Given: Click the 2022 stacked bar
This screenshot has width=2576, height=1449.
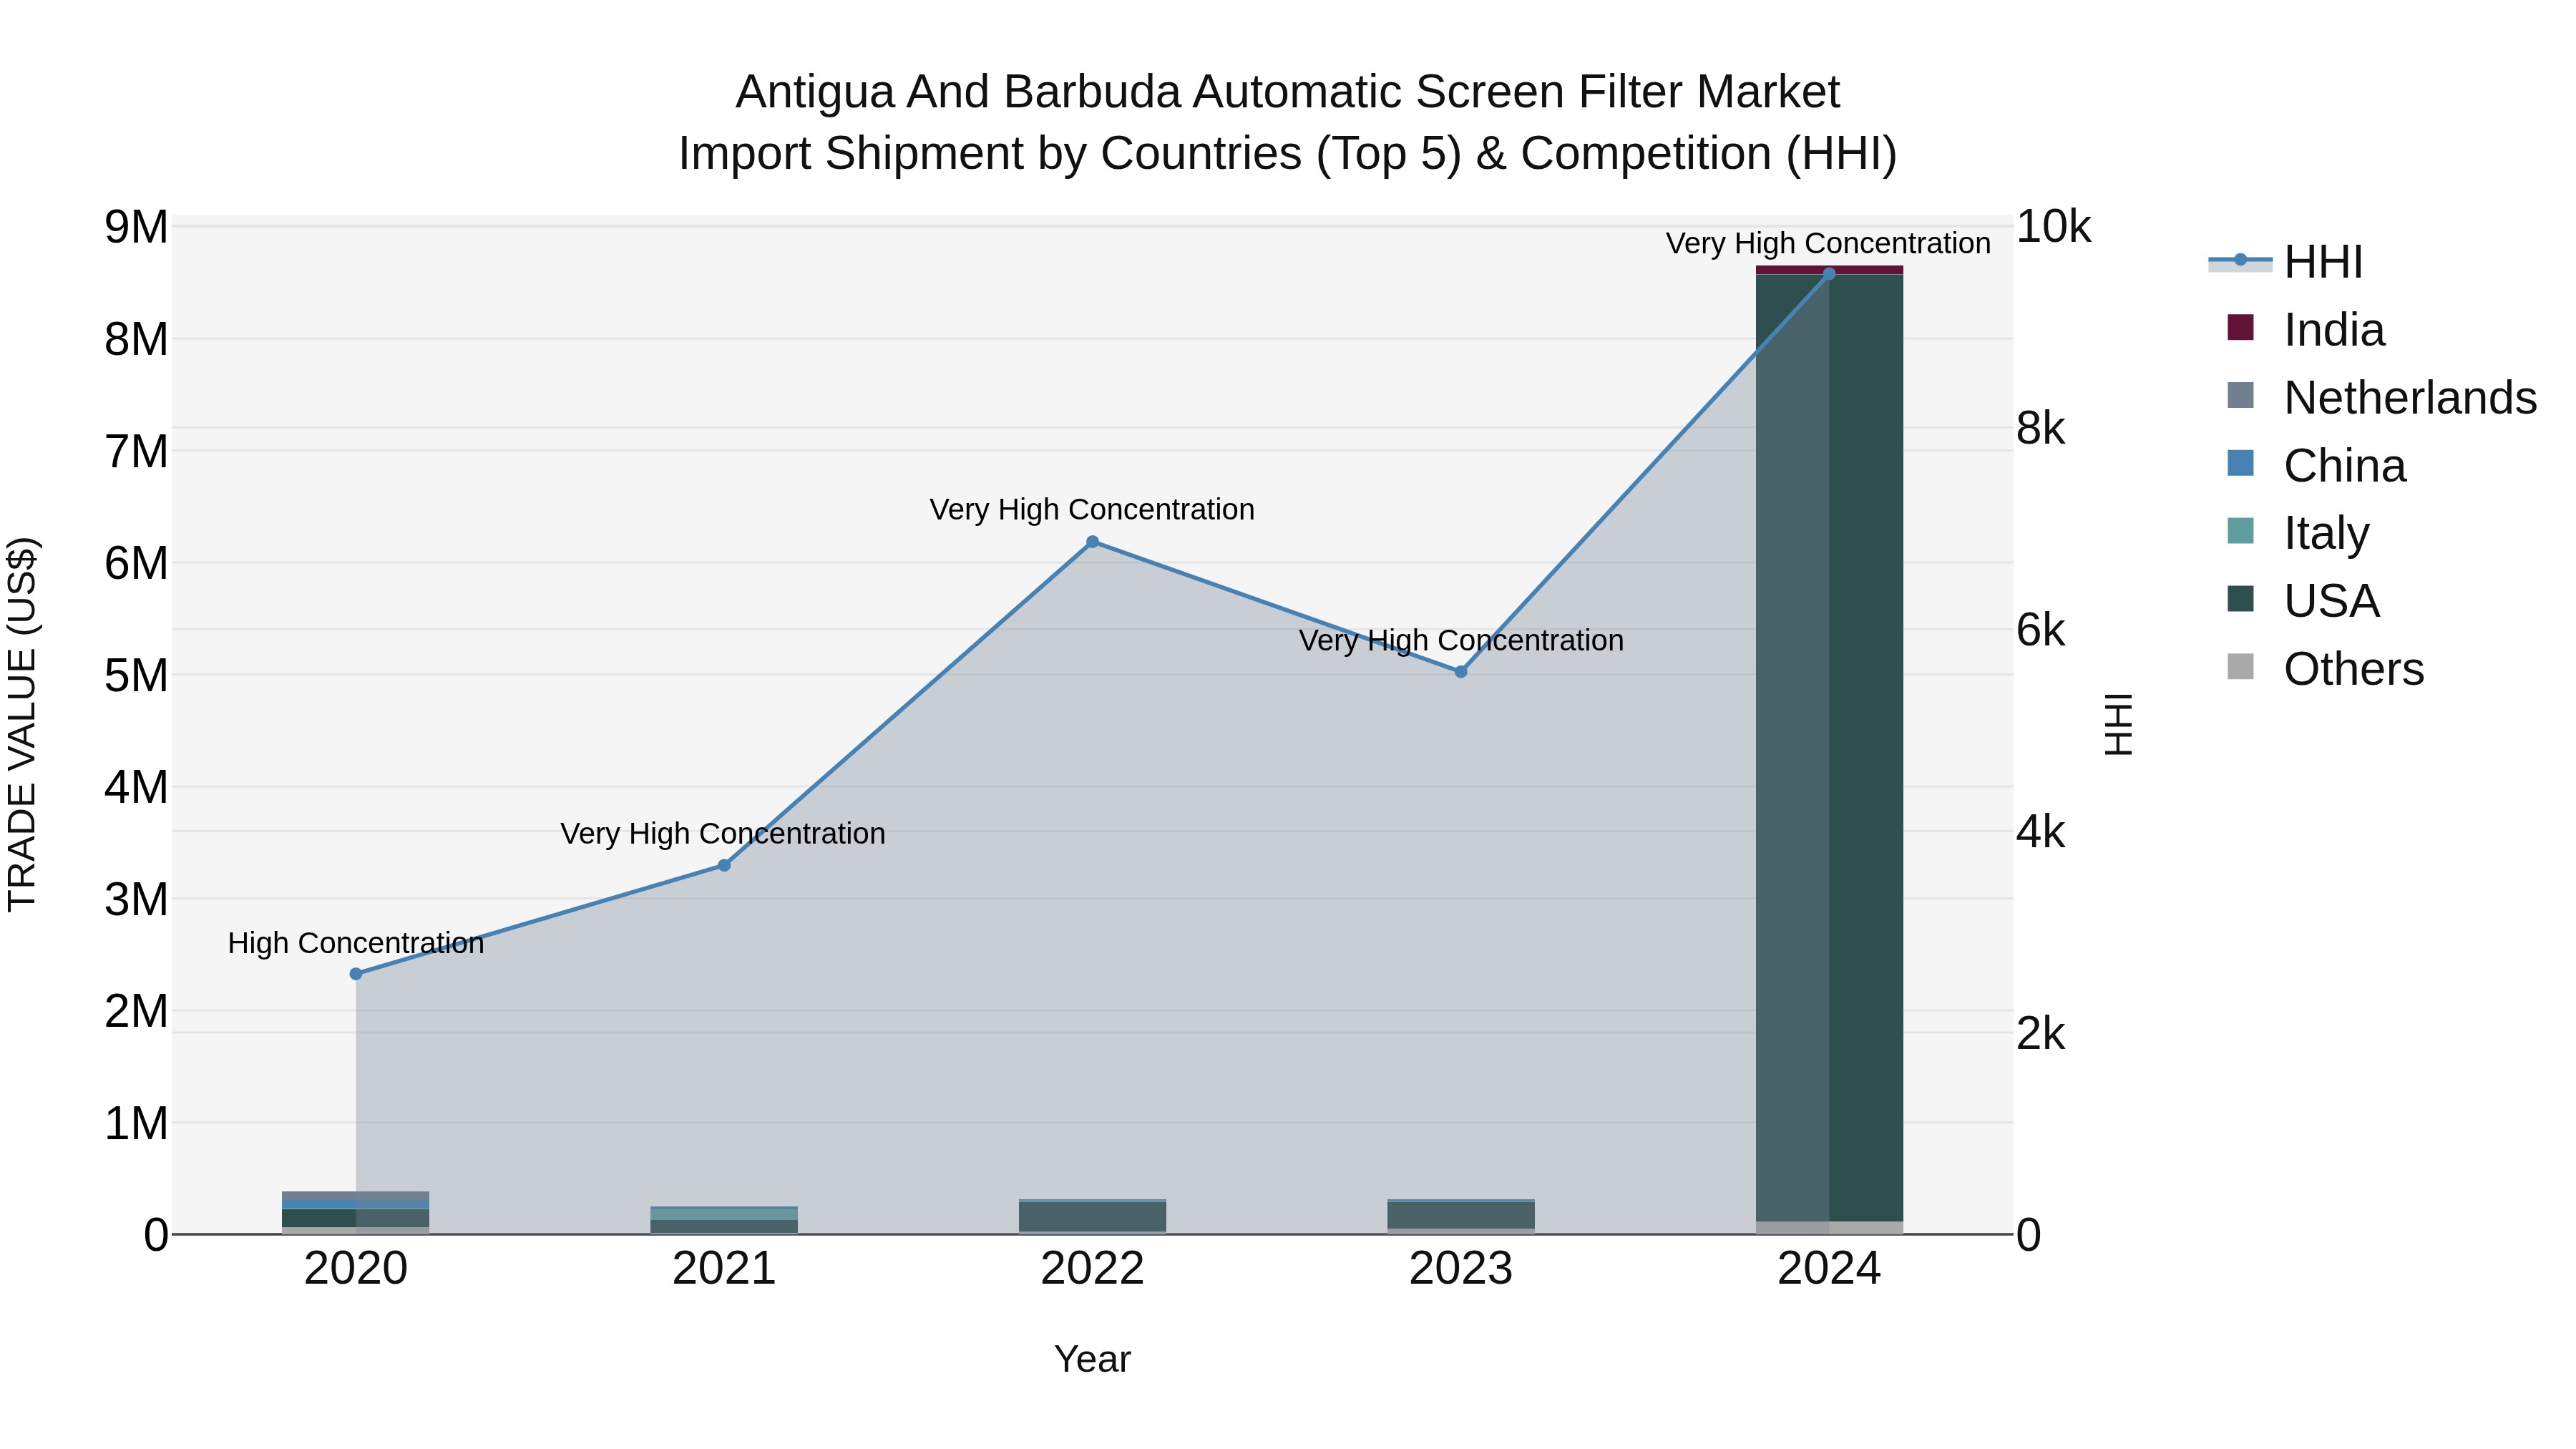Looking at the screenshot, I should click(1092, 1217).
